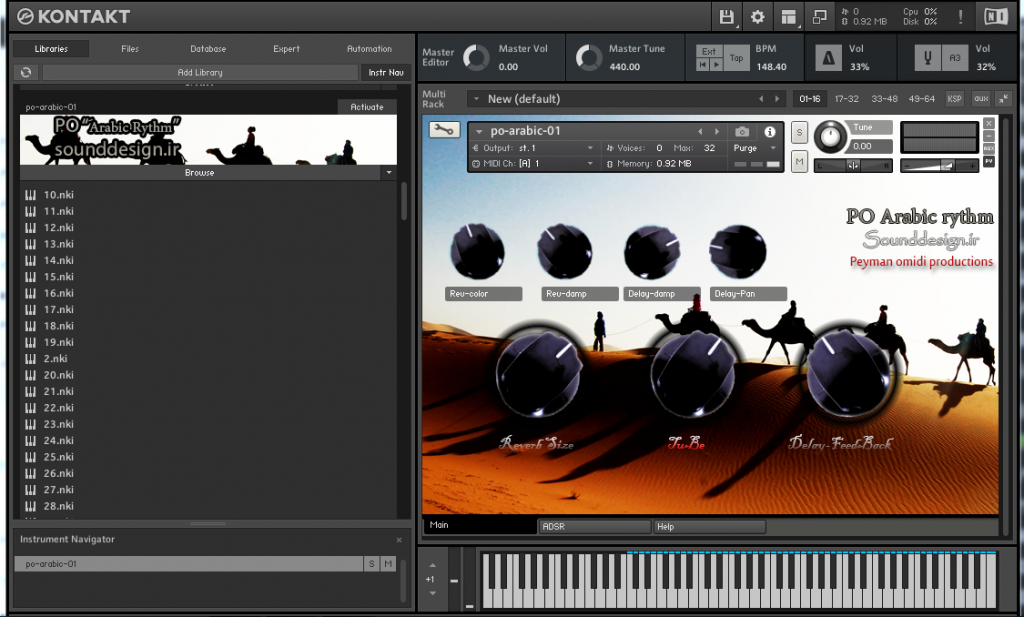The height and width of the screenshot is (617, 1024).
Task: Click the Kontakt logo
Action: click(73, 16)
